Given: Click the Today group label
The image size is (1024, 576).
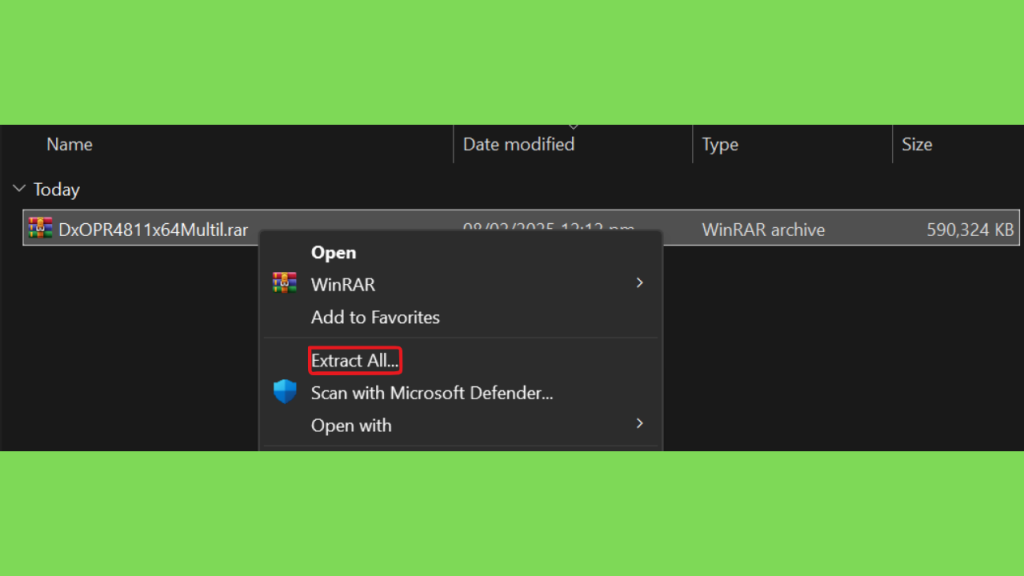Looking at the screenshot, I should (57, 189).
